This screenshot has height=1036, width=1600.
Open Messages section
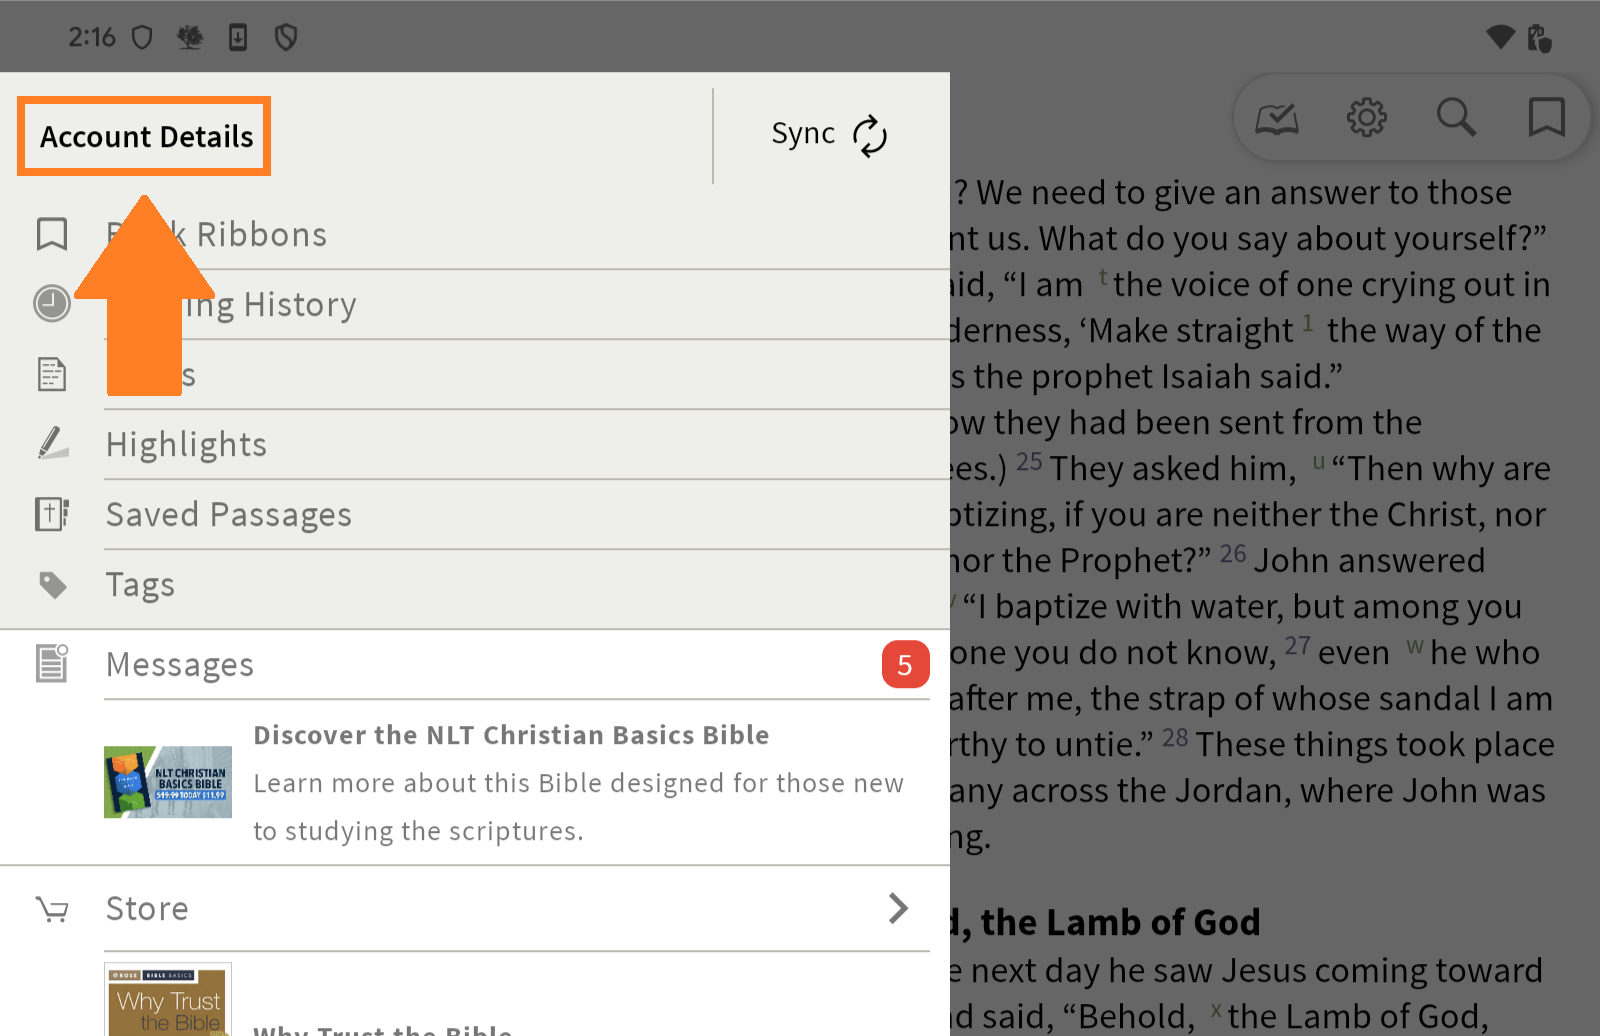coord(180,664)
